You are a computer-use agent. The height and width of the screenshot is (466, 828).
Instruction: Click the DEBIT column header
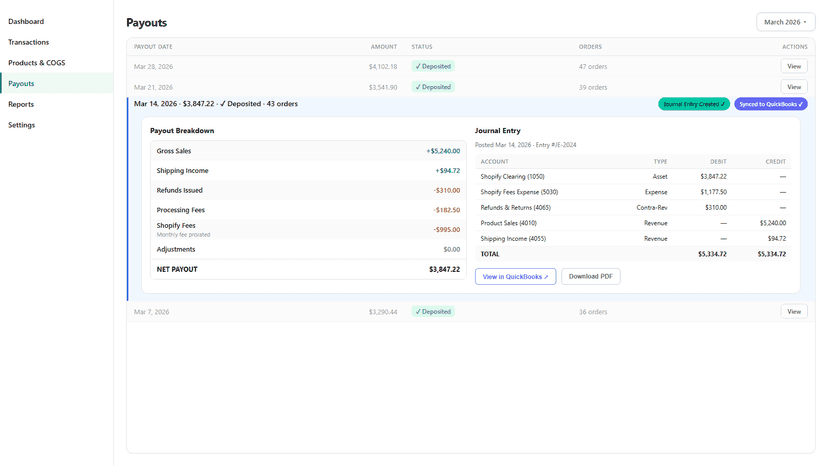click(x=718, y=162)
